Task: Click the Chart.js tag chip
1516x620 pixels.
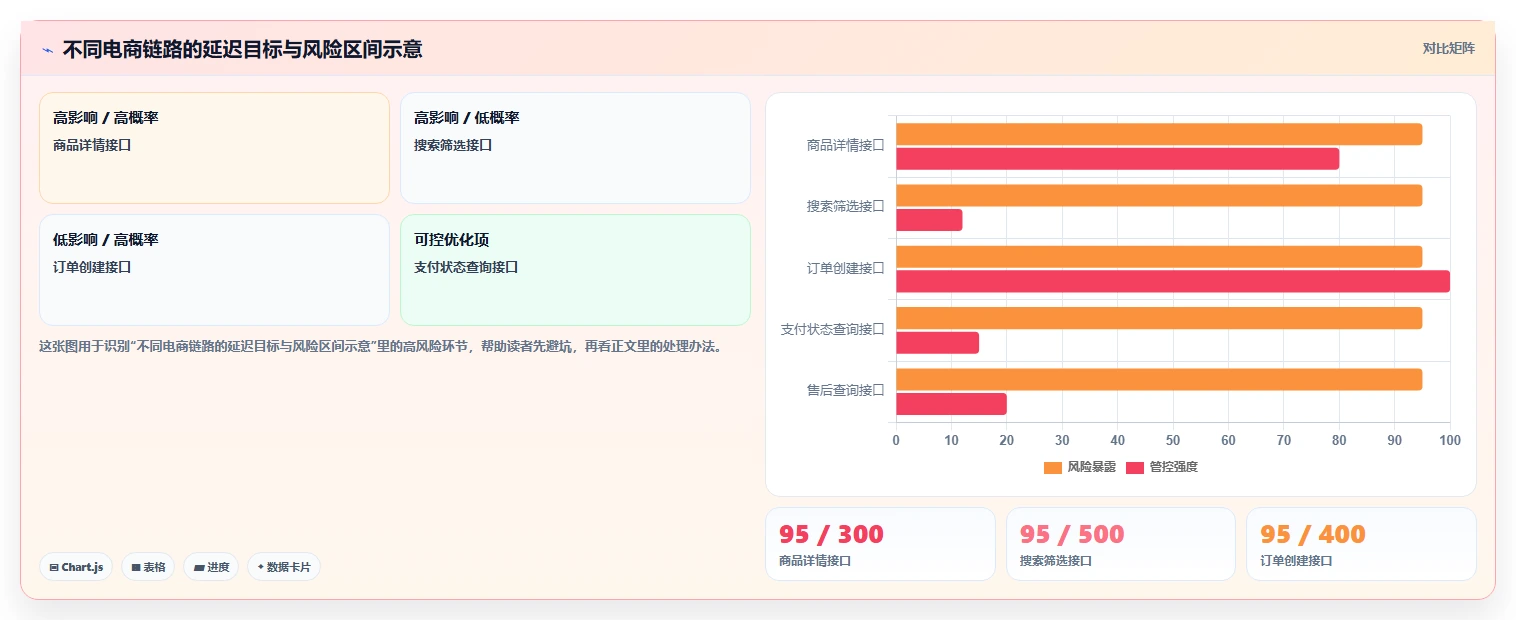Action: pos(76,567)
